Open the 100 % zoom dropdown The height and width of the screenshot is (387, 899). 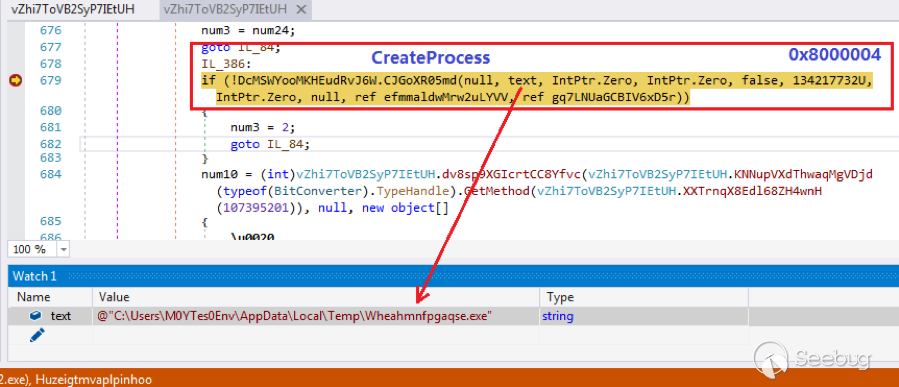pos(63,250)
